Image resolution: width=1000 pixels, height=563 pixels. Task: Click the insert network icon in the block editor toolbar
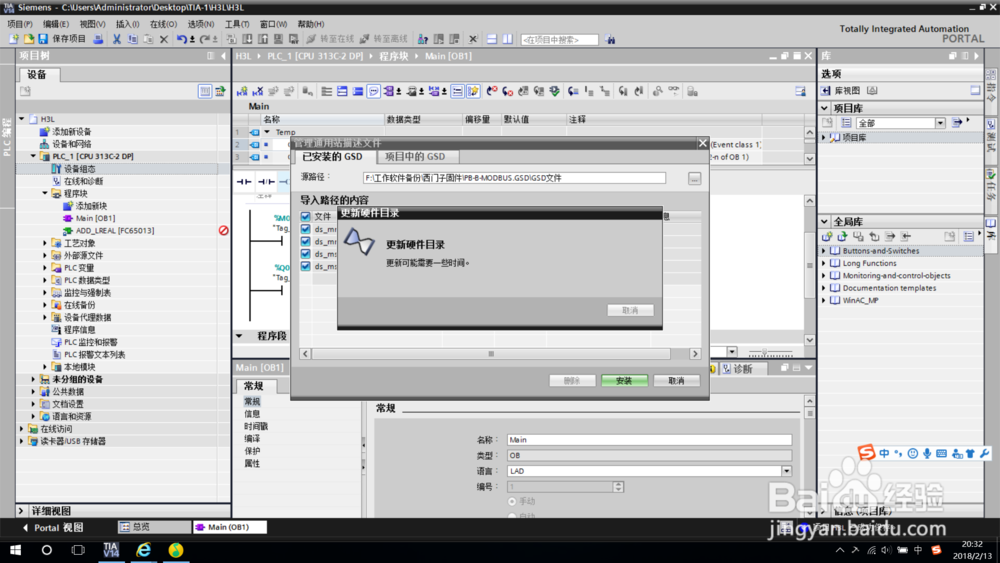[x=242, y=92]
